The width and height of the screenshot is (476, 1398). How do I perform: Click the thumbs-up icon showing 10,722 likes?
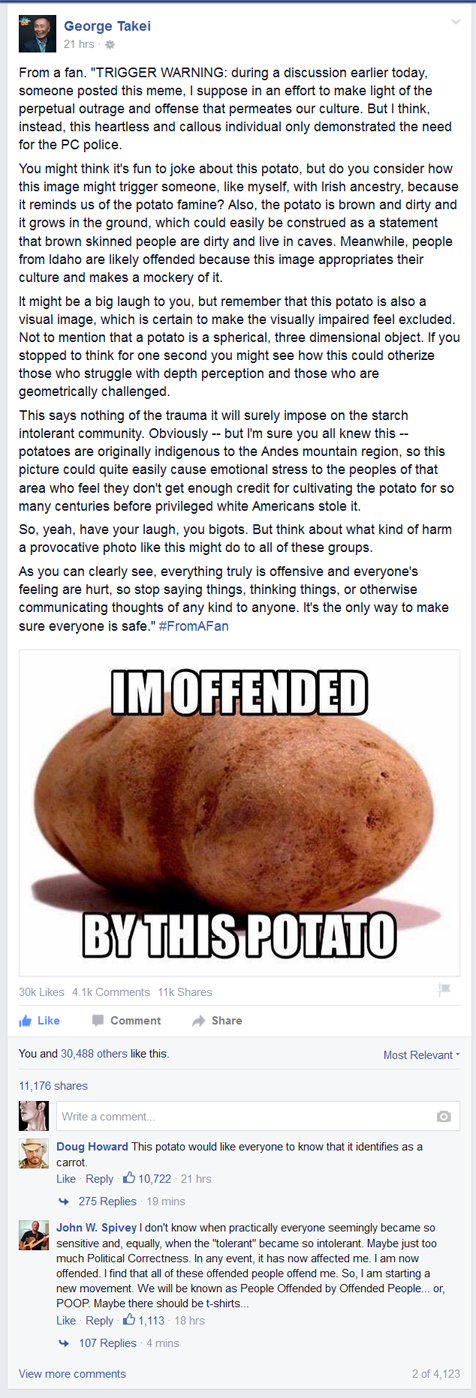tap(129, 1178)
